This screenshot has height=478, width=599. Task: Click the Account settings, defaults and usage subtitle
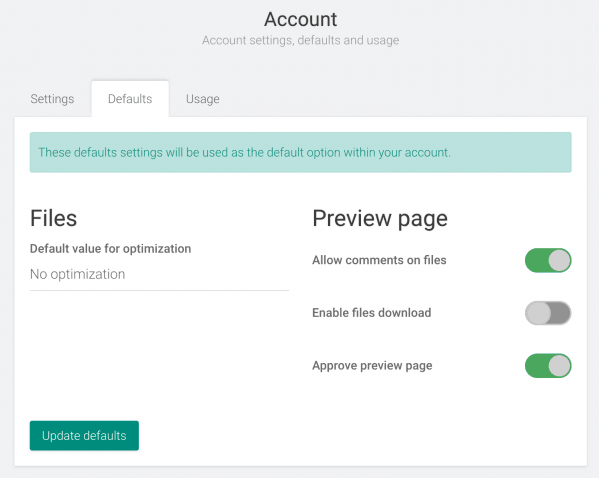[301, 40]
